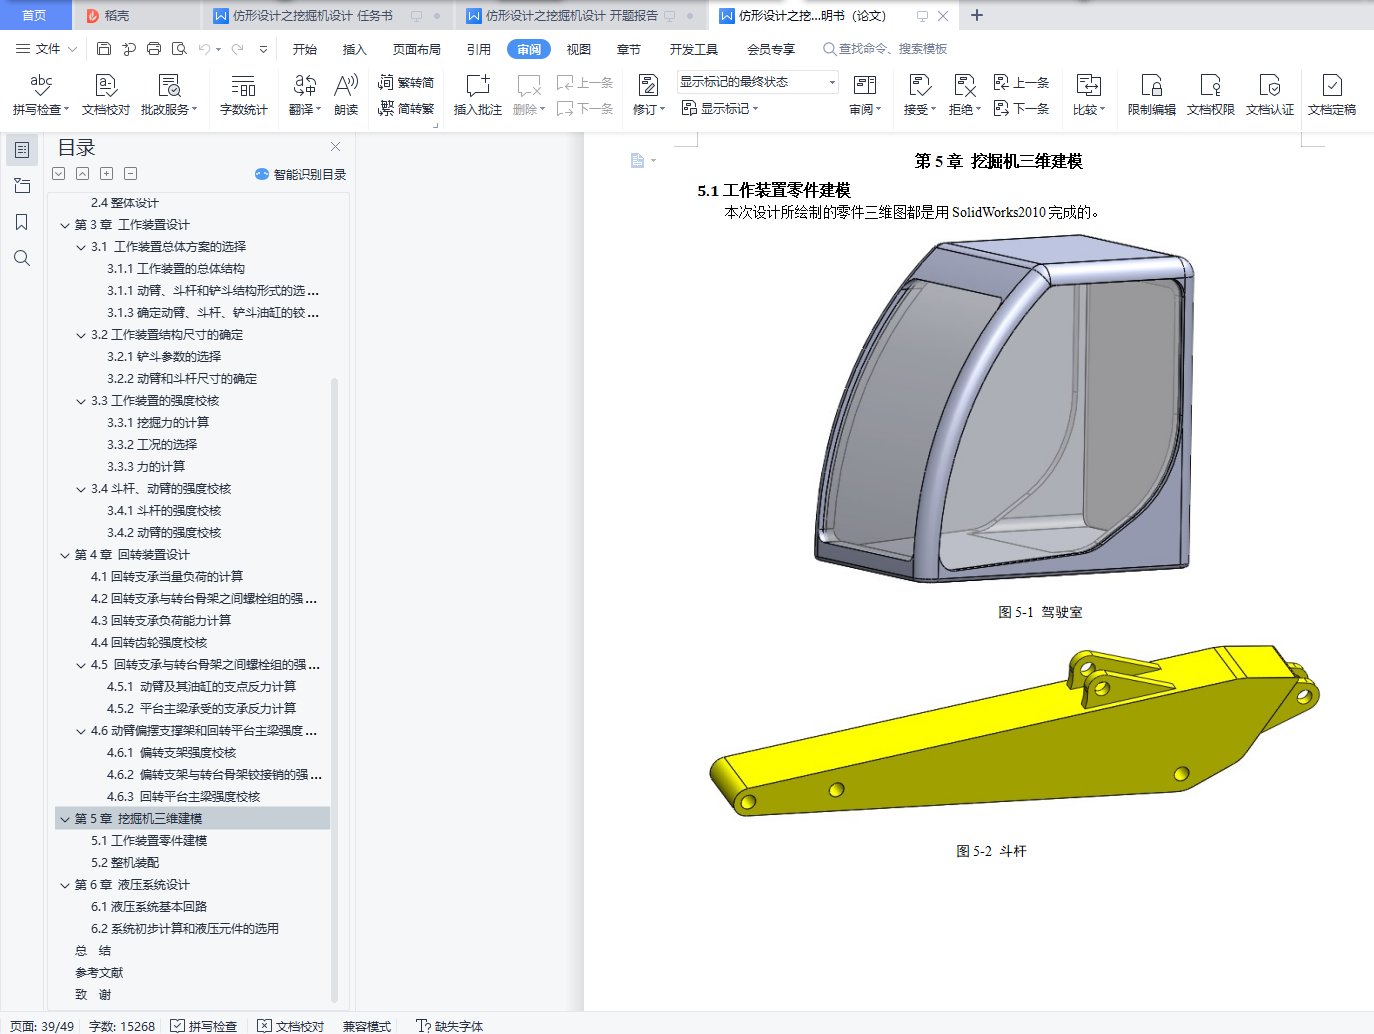Open 批改服务 correction service
This screenshot has height=1034, width=1374.
coord(169,95)
